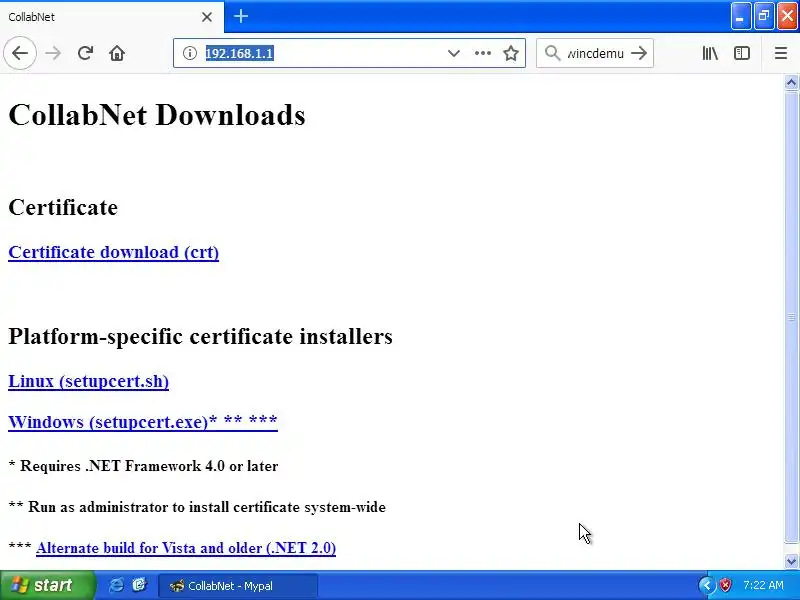Close the CollabNet tab

(x=207, y=17)
